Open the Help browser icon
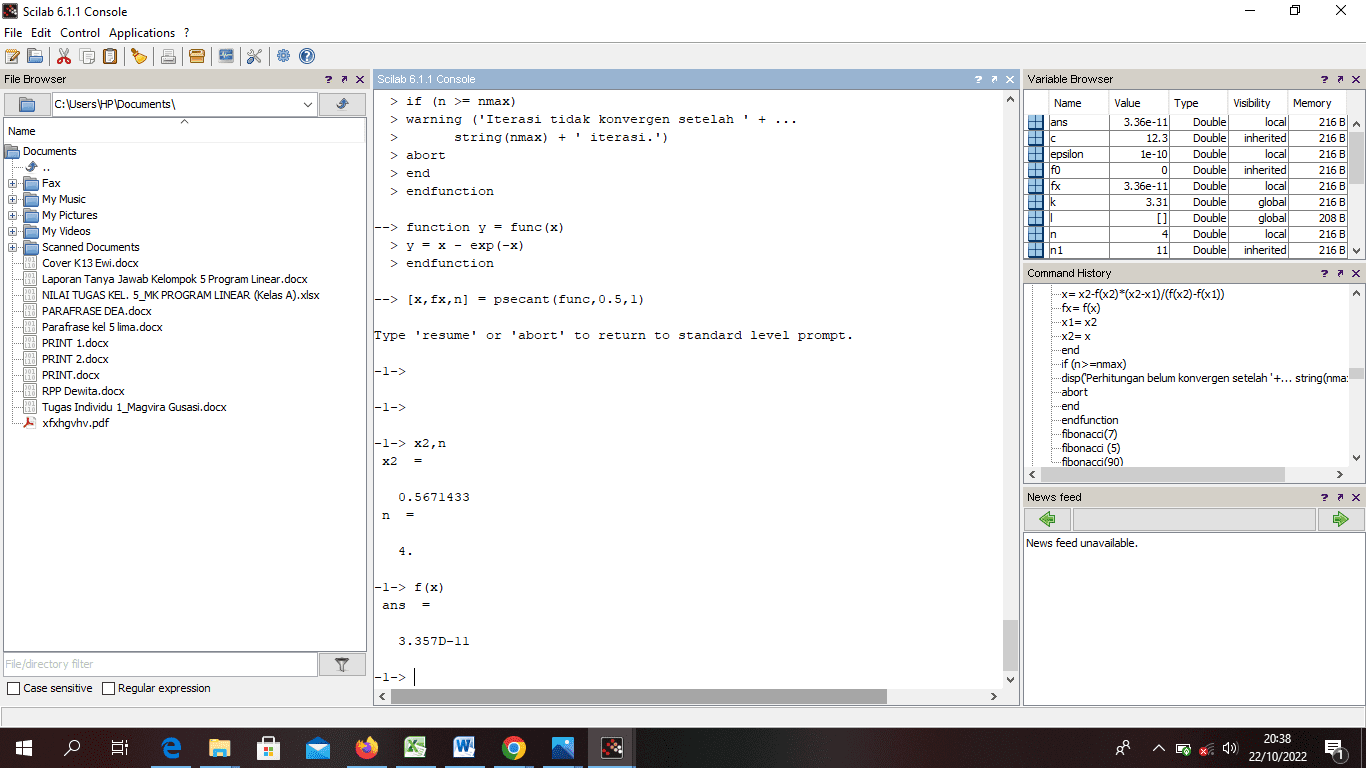The height and width of the screenshot is (768, 1366). pos(307,56)
